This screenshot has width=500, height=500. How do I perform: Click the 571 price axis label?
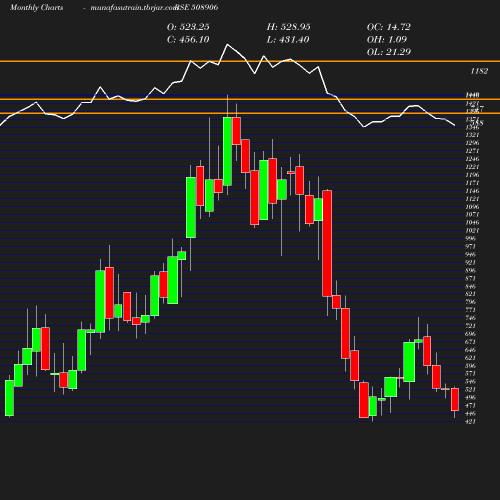click(x=470, y=374)
